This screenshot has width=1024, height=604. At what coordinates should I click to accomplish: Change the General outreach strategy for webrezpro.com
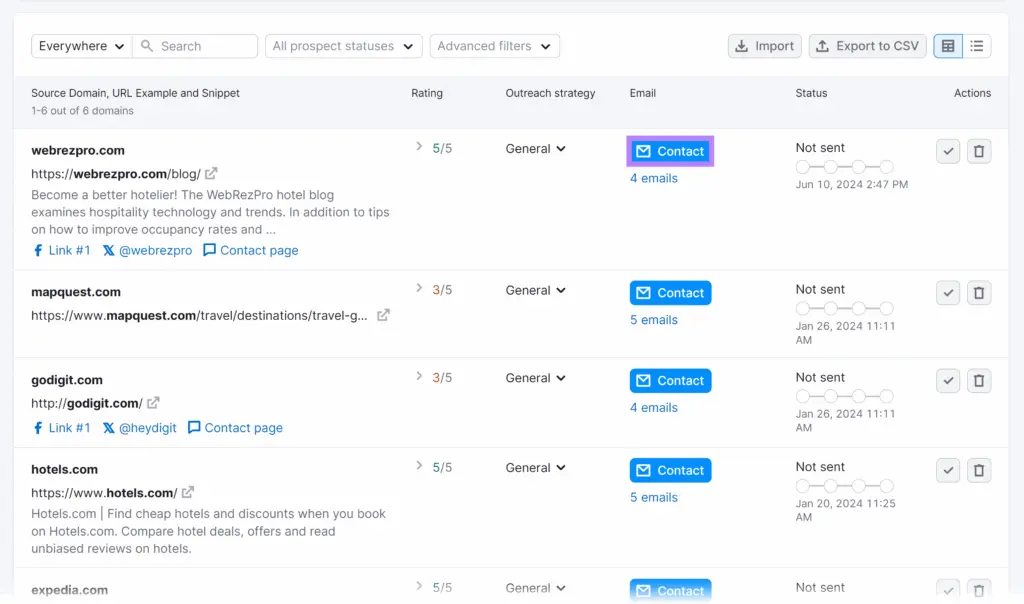(535, 149)
